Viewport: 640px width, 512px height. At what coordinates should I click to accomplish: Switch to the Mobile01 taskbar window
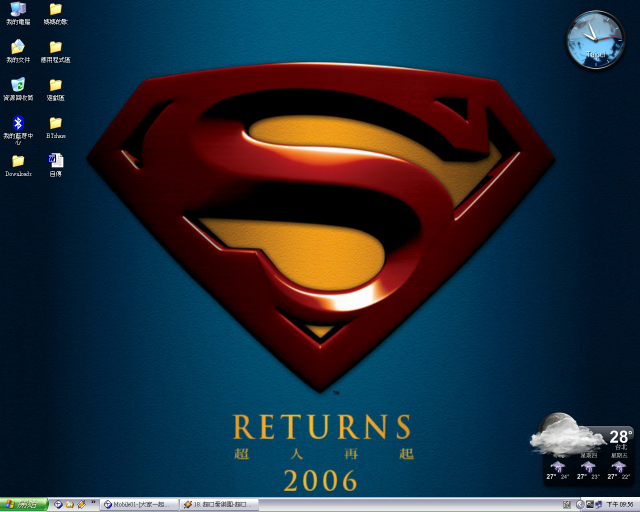point(140,505)
